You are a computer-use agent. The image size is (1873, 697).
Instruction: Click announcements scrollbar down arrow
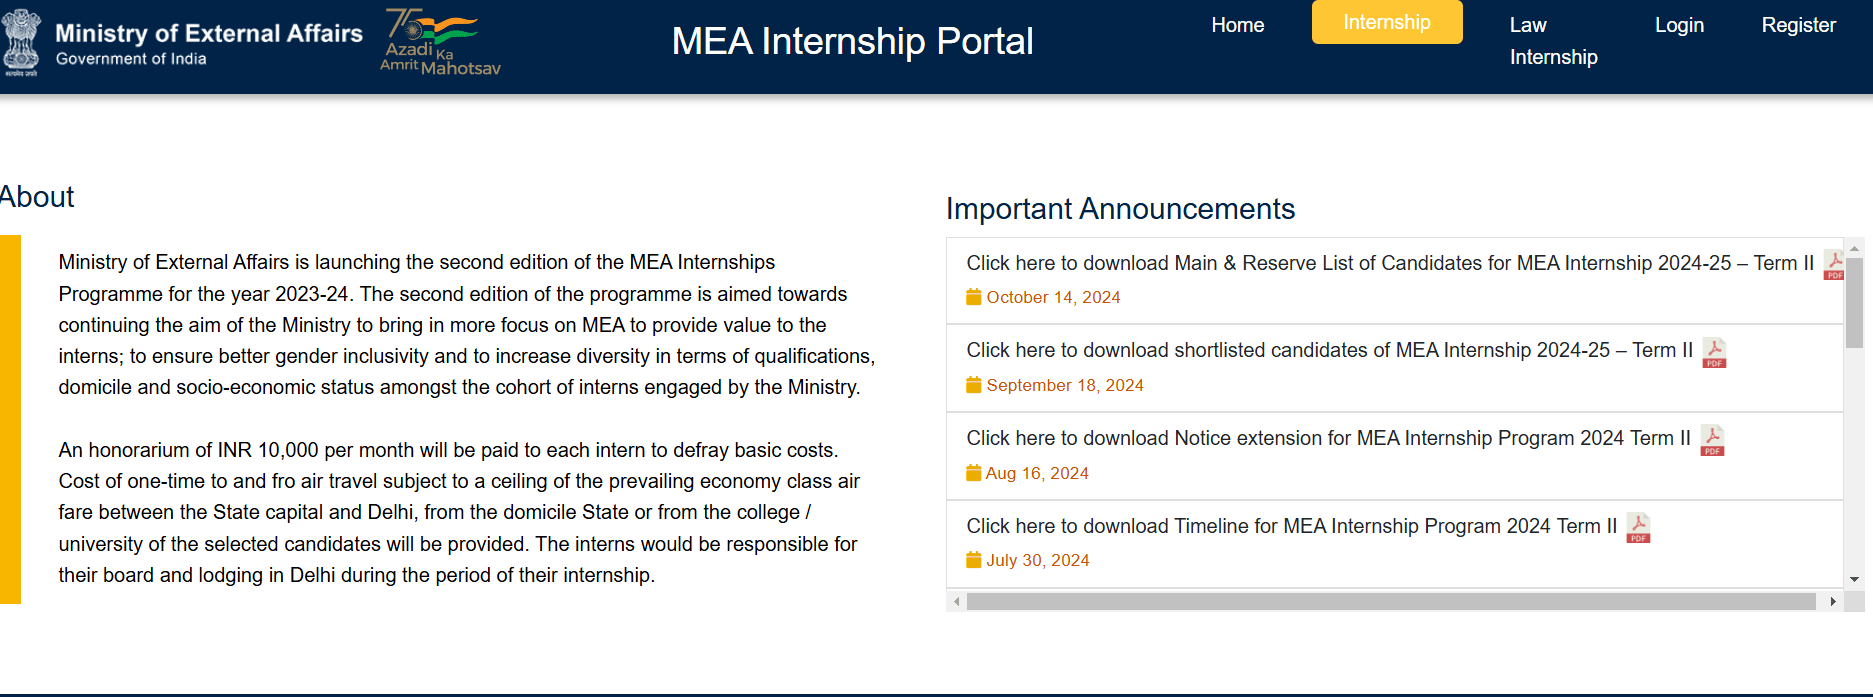[x=1854, y=579]
